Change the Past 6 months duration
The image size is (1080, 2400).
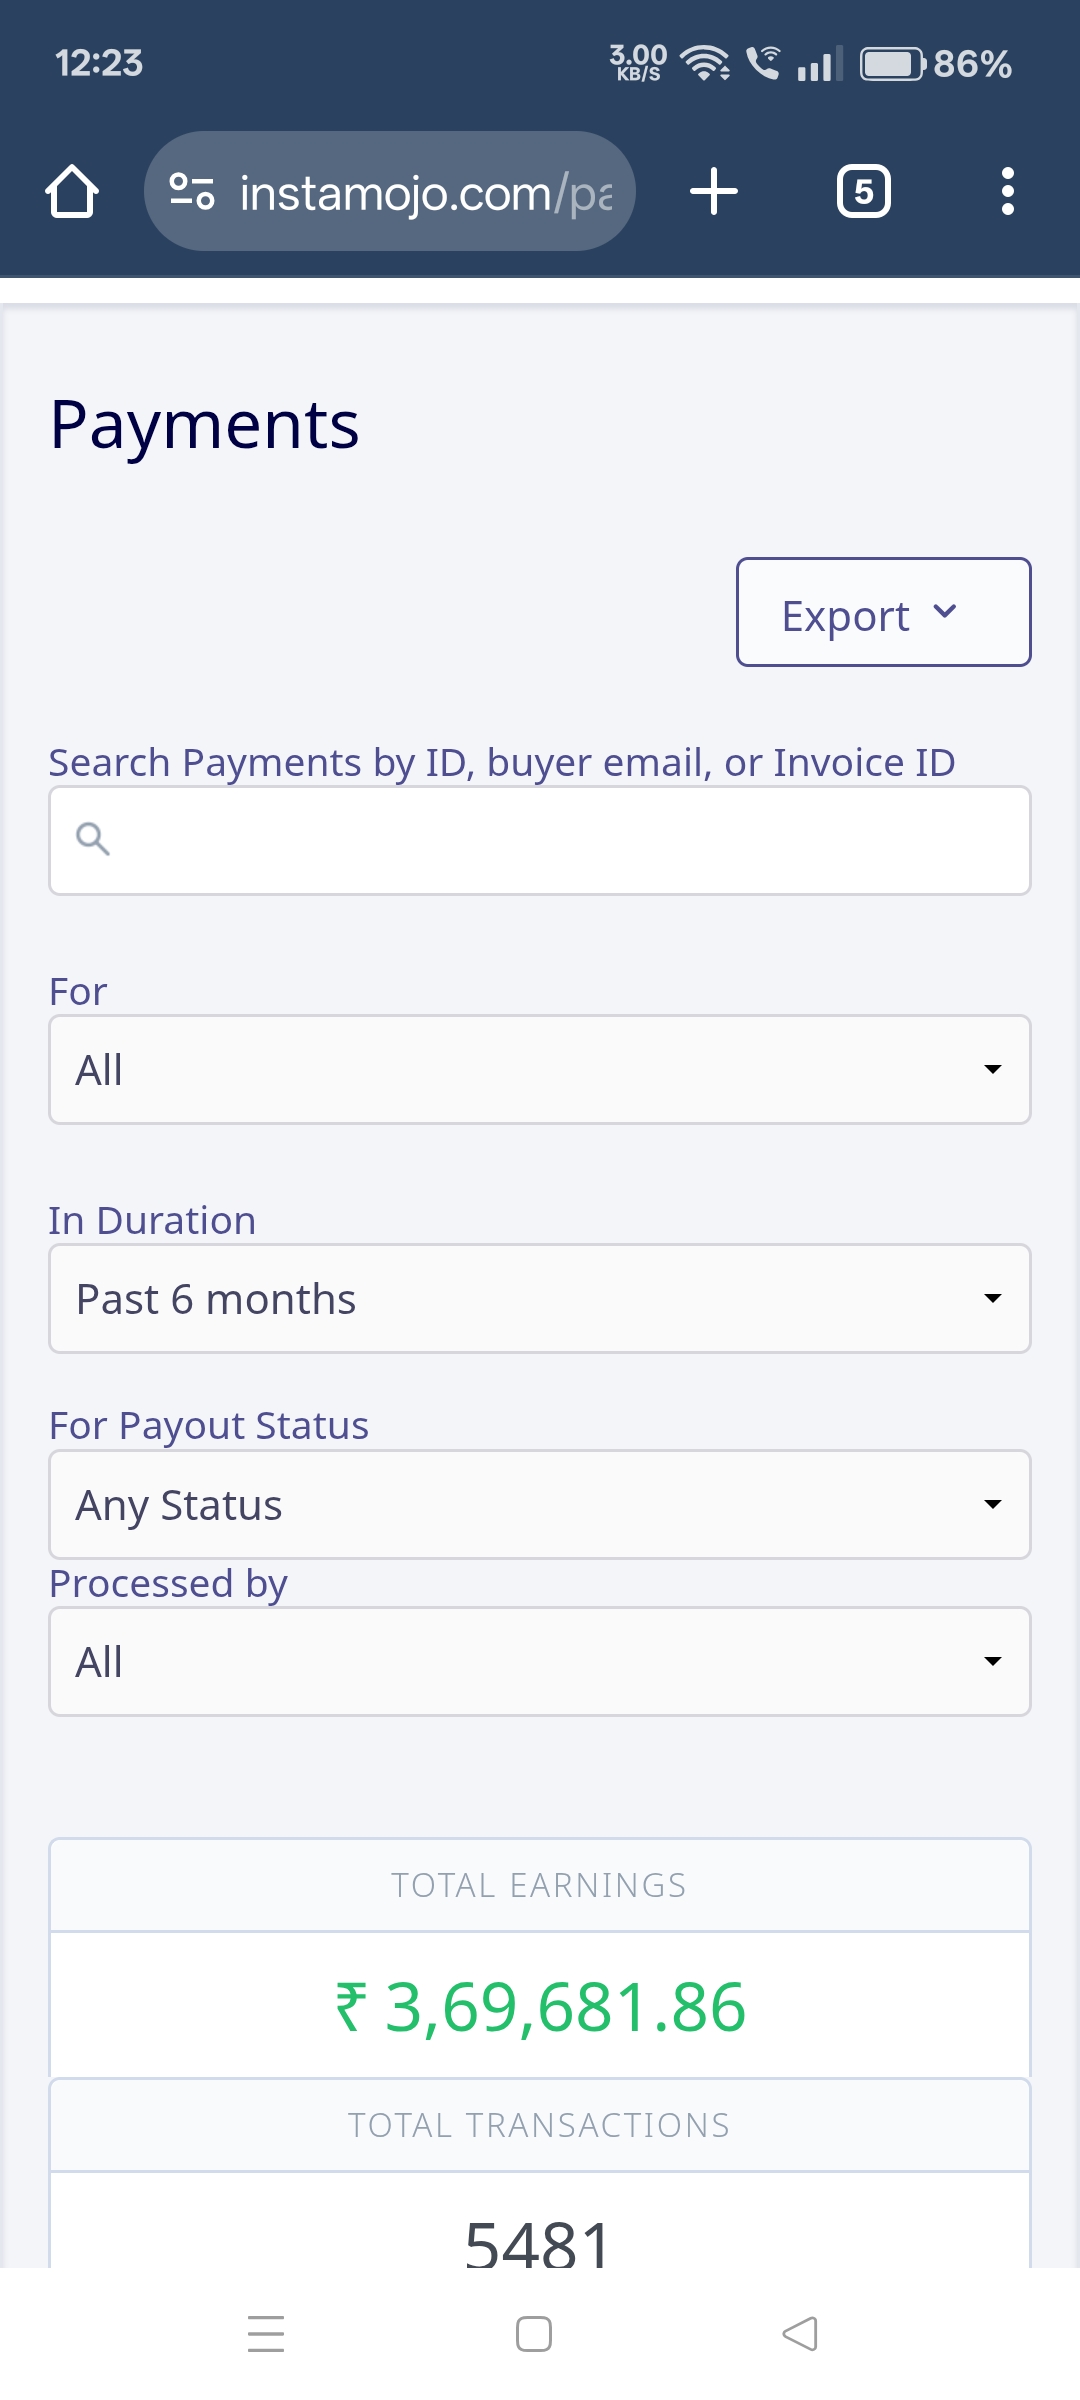540,1299
